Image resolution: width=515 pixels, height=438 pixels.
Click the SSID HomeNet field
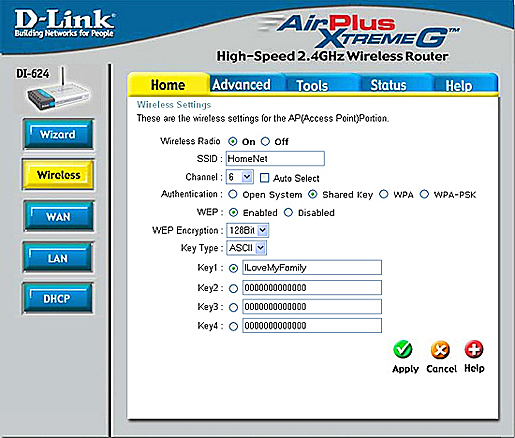pos(275,158)
